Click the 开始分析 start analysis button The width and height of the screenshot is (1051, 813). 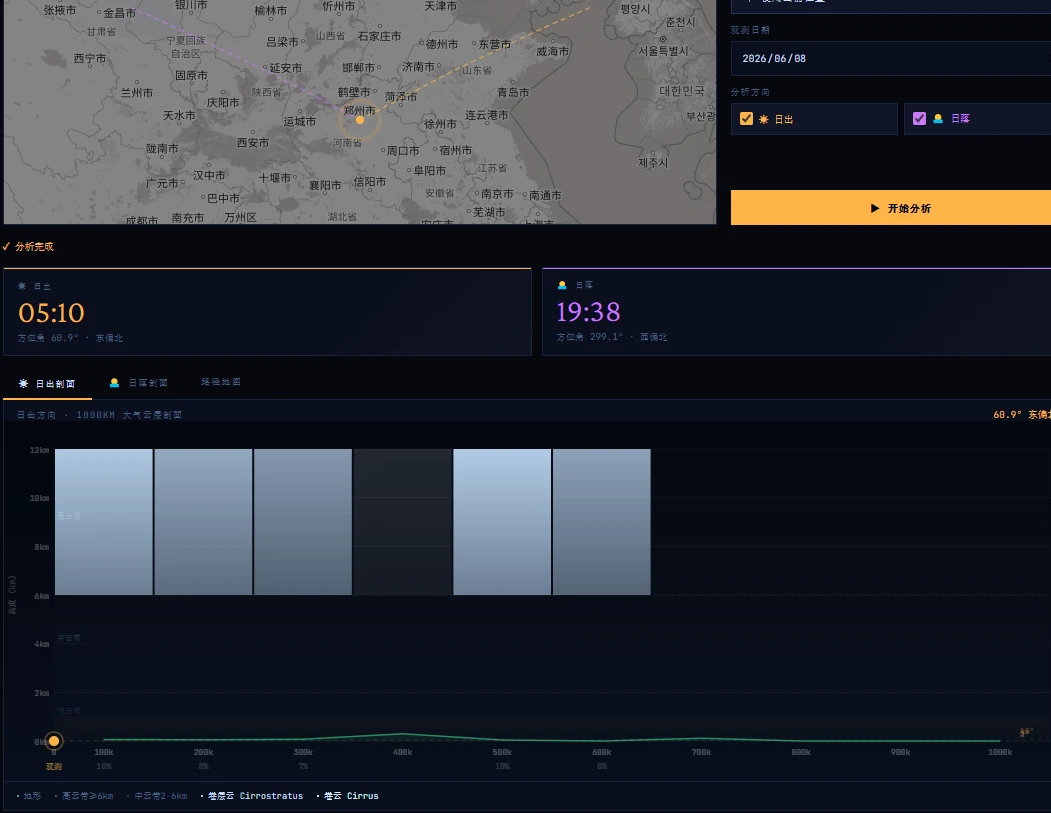pos(891,208)
